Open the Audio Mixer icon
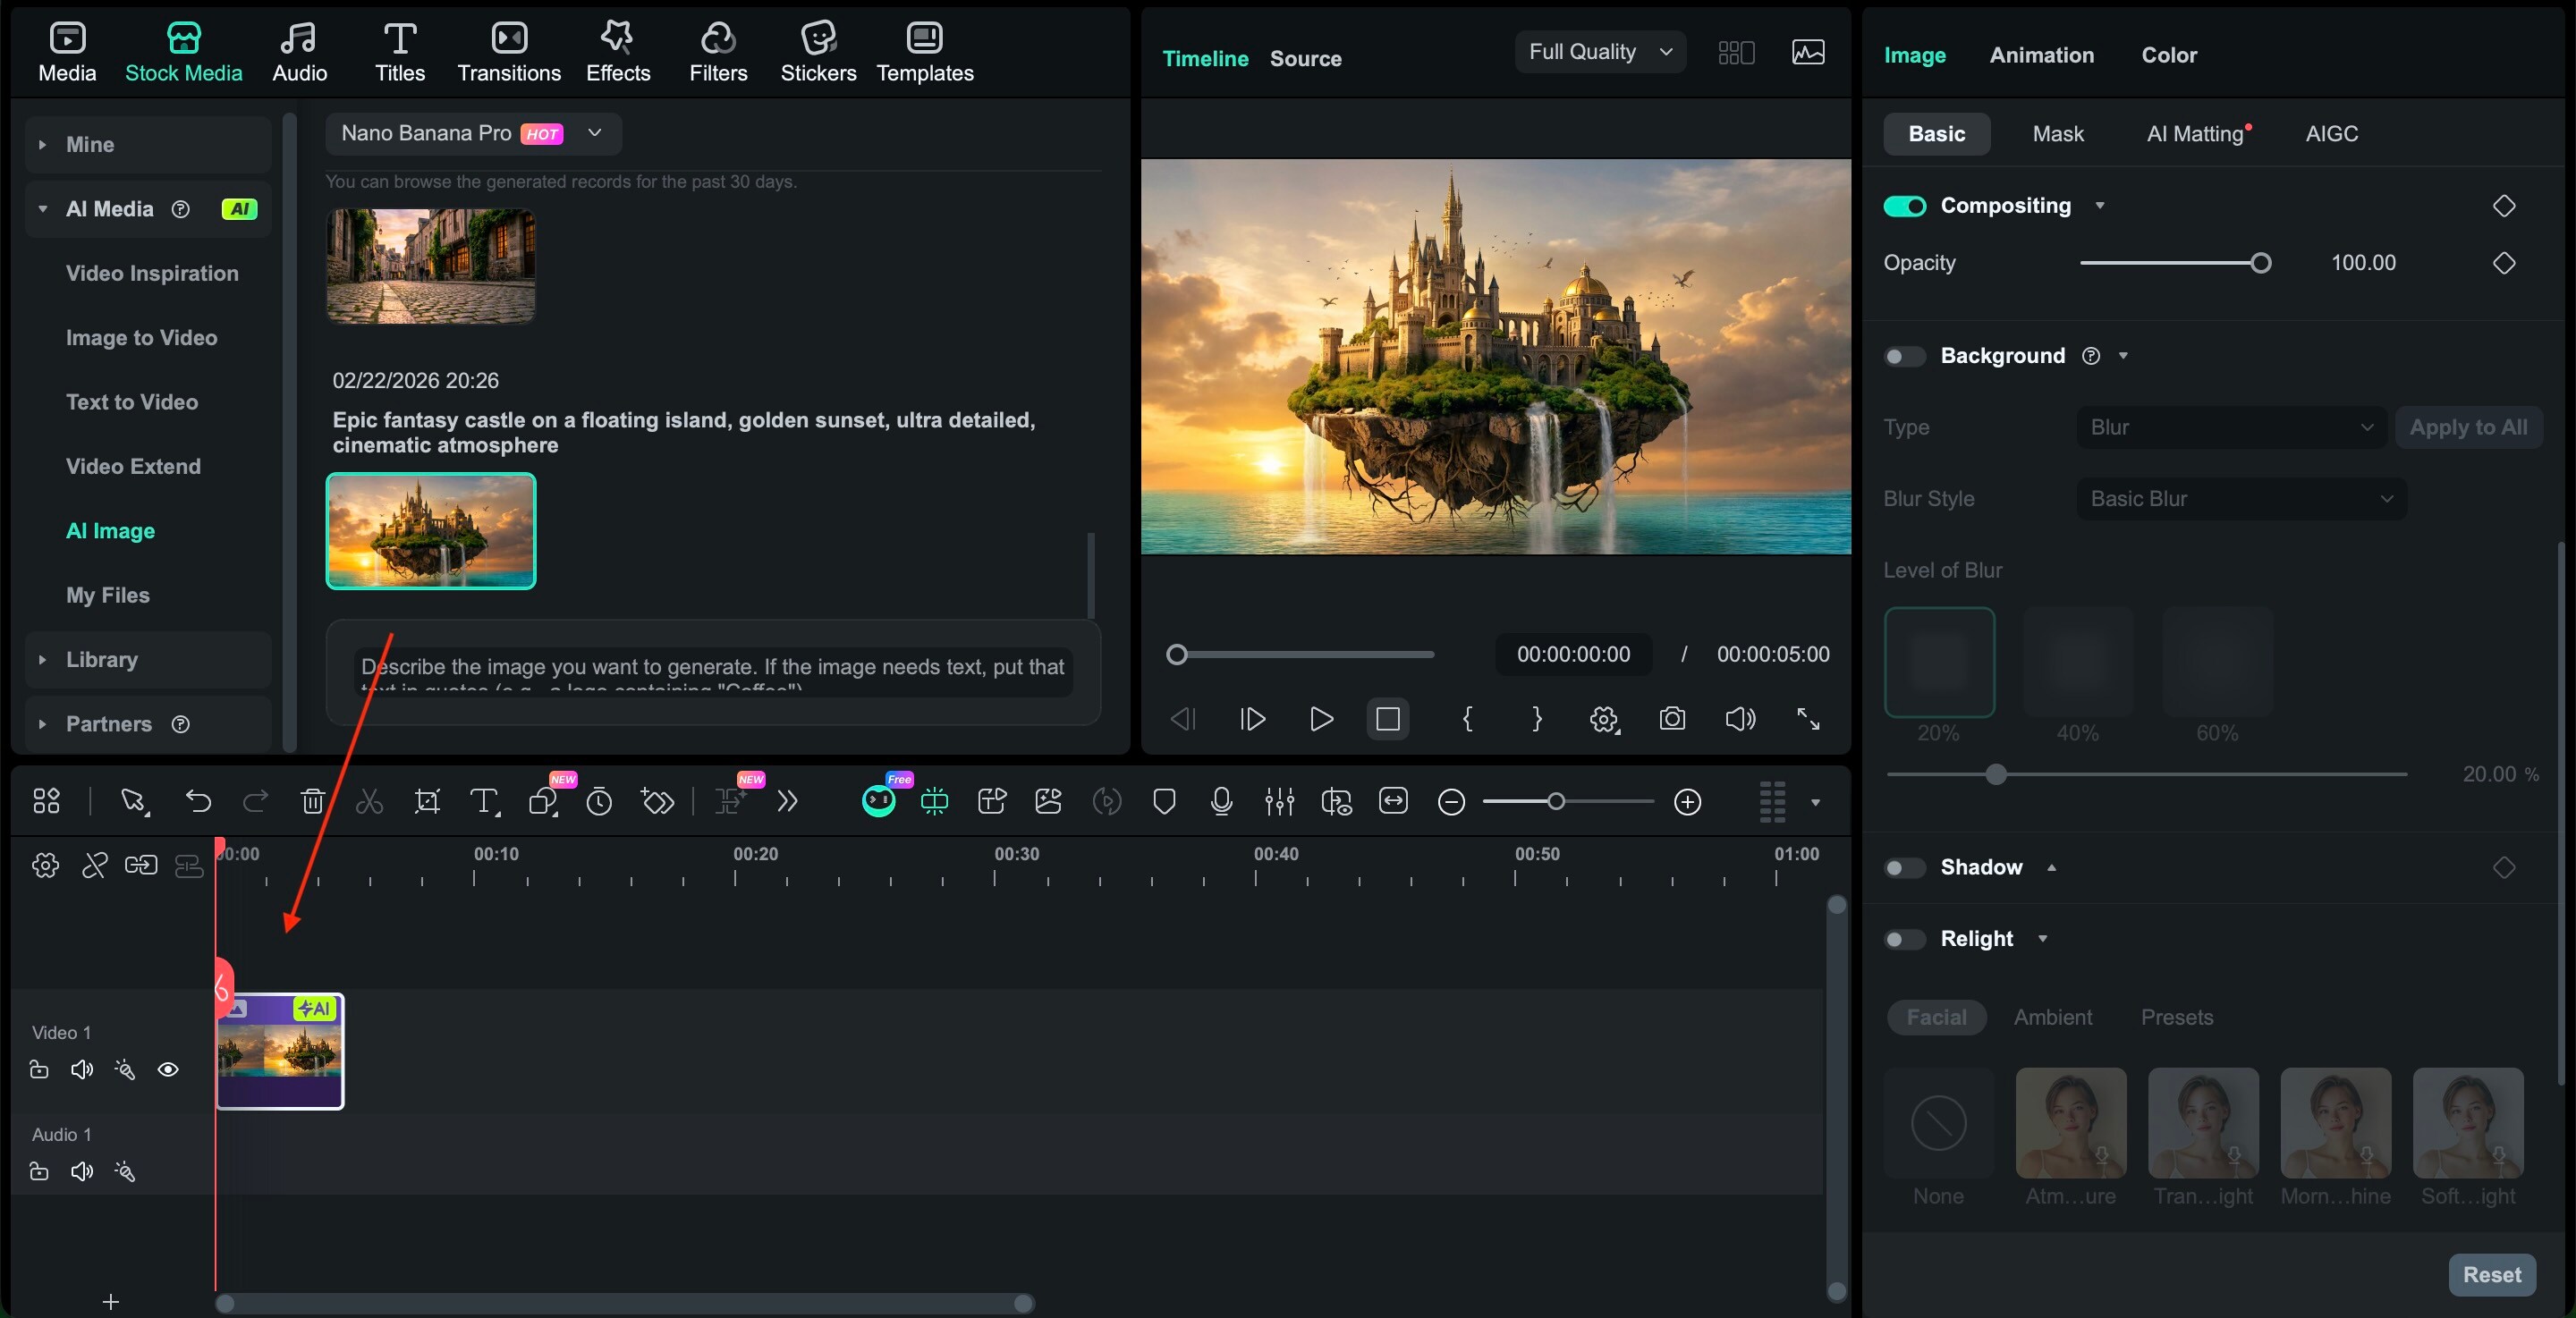Screen dimensions: 2576x1318 [1279, 801]
